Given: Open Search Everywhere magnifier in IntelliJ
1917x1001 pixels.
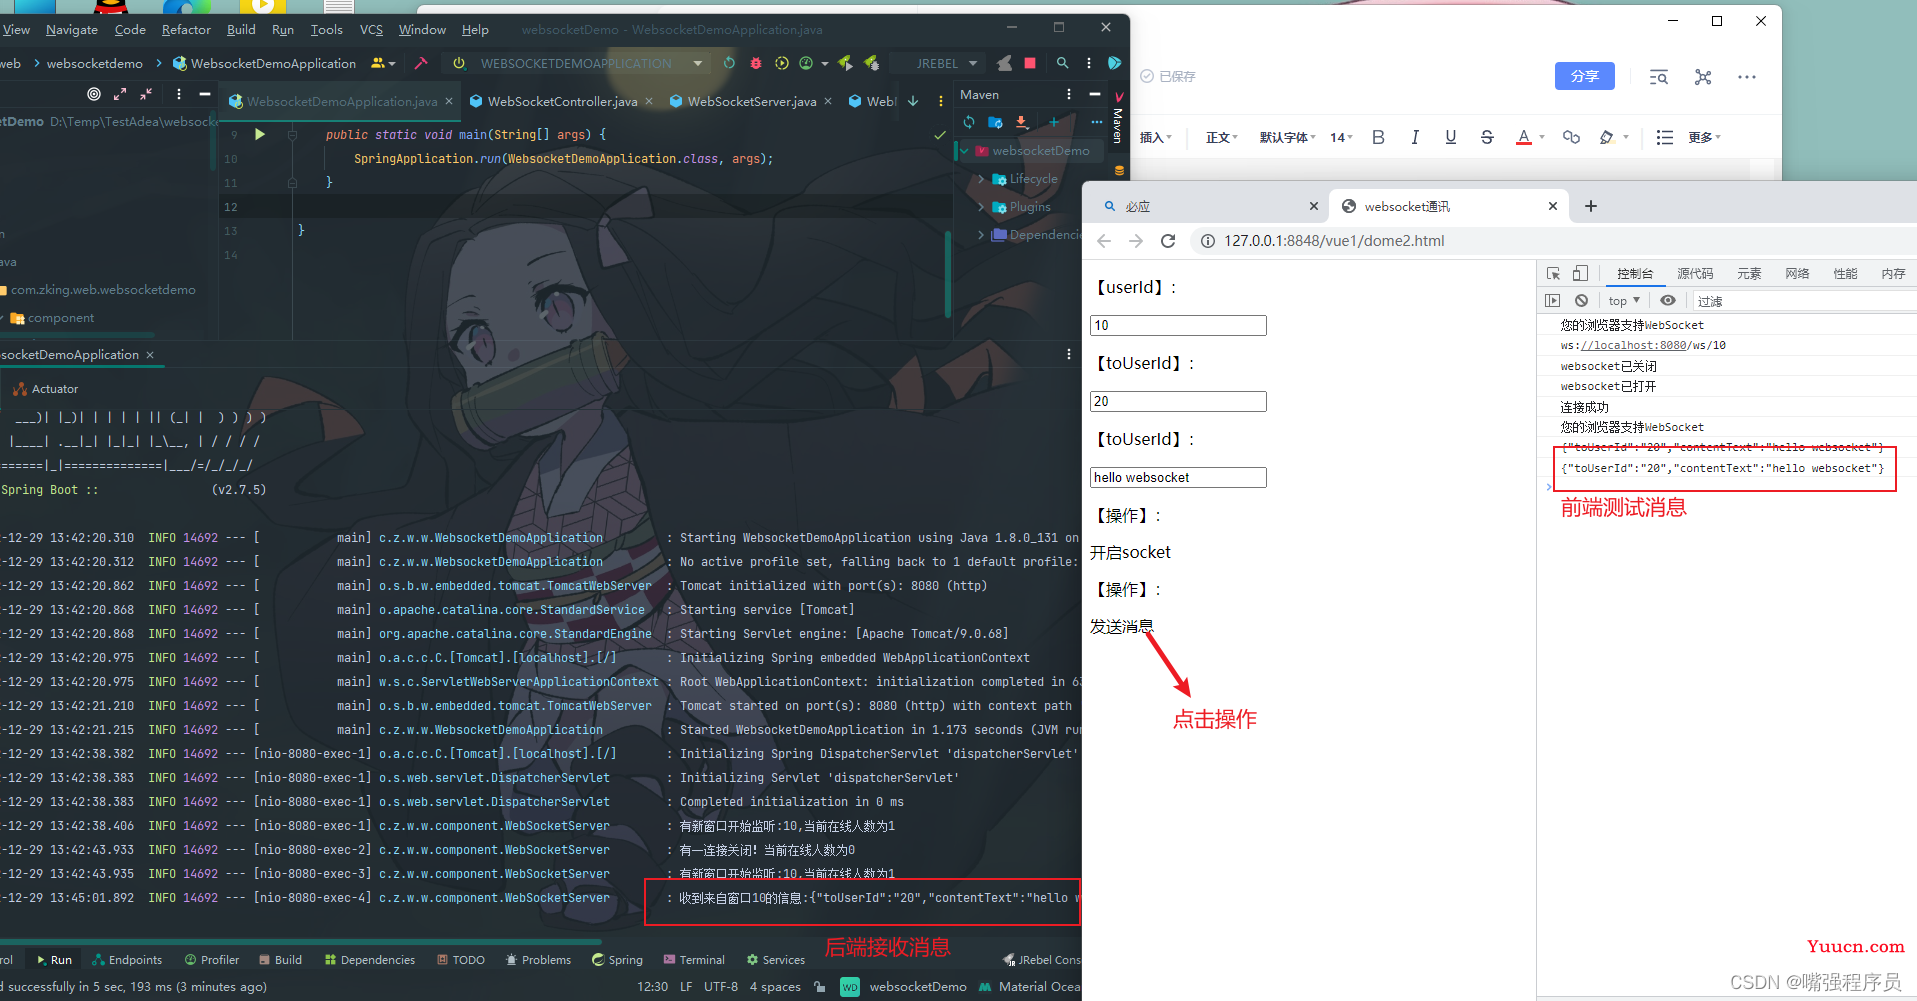Looking at the screenshot, I should 1062,63.
